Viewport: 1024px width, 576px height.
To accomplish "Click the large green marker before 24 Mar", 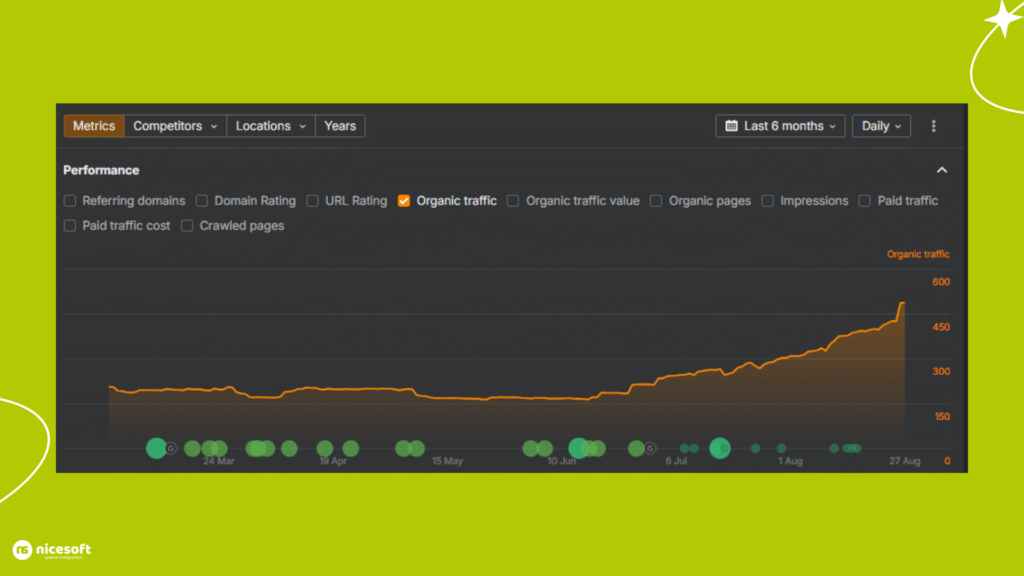I will (x=156, y=448).
